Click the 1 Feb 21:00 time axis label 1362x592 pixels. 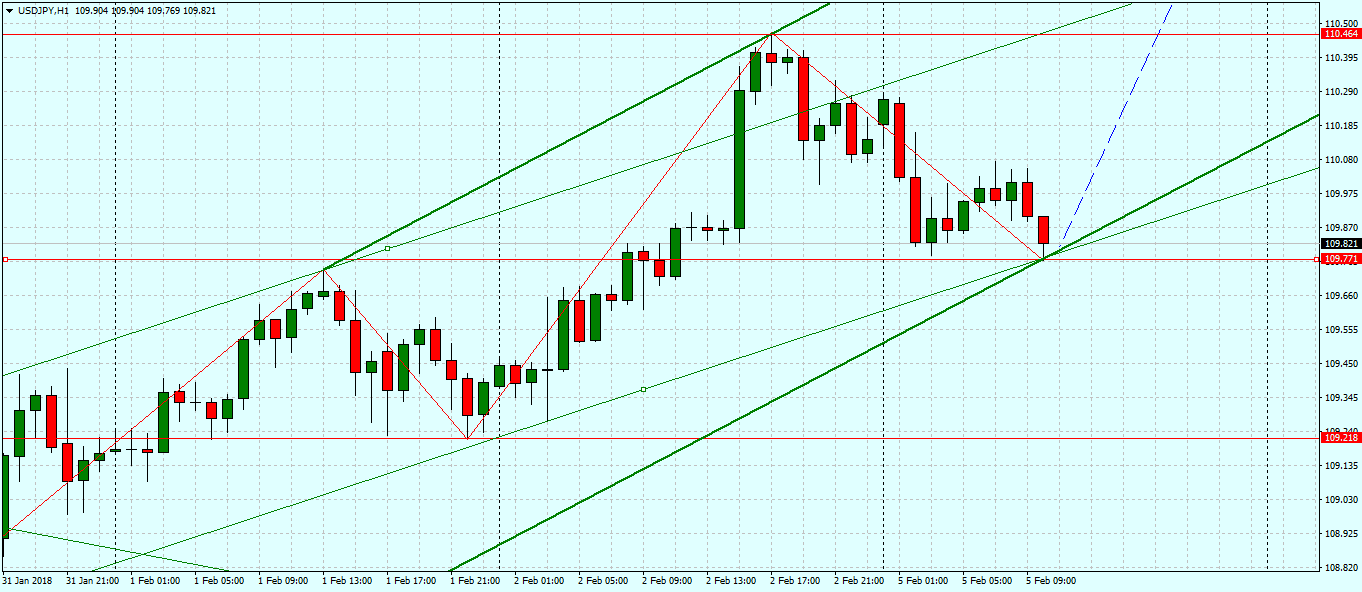click(474, 580)
